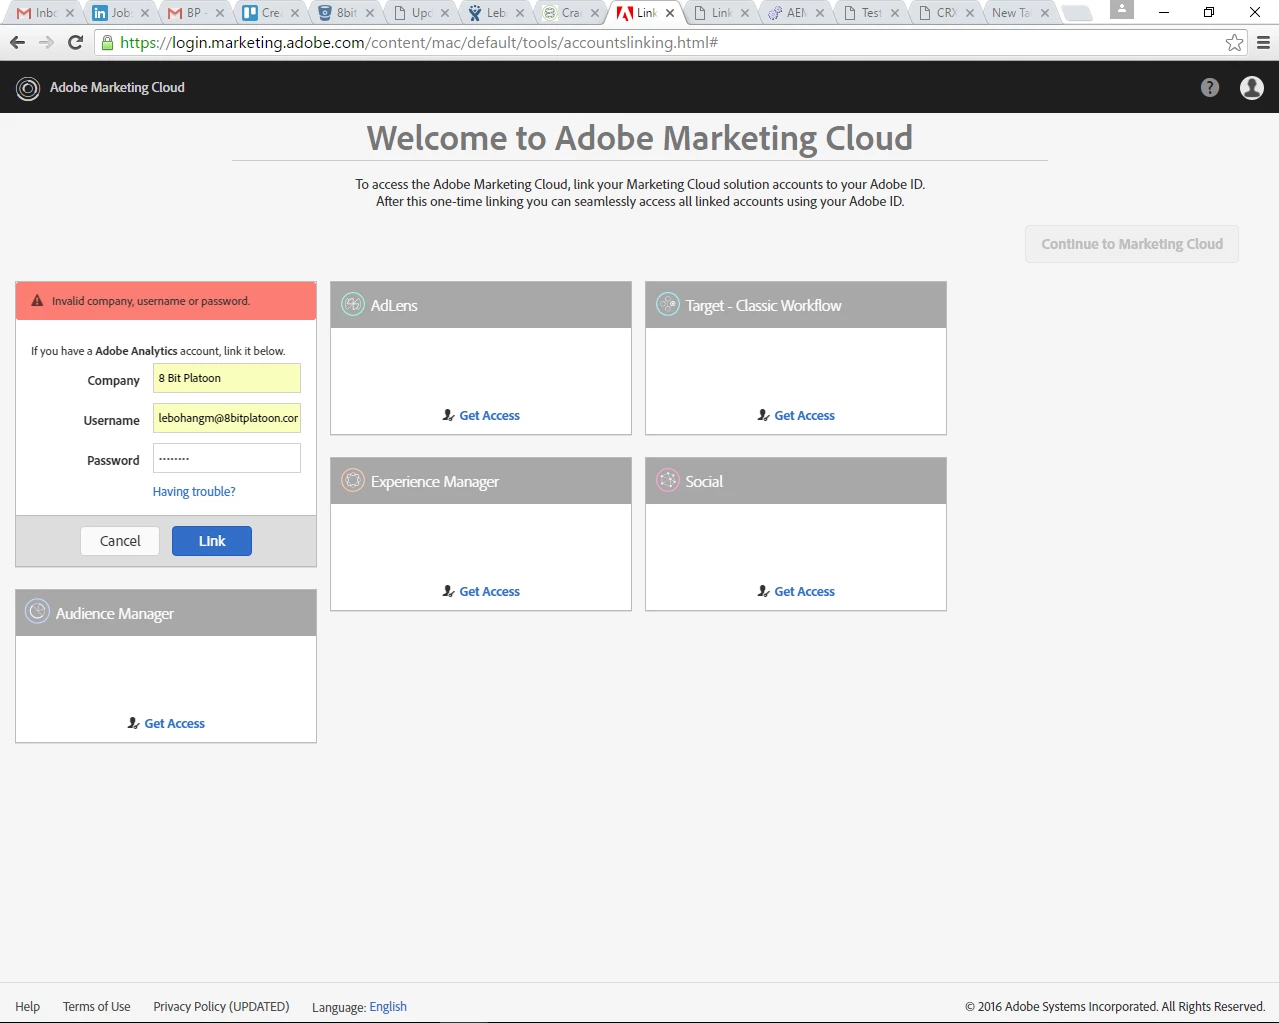Open the user profile avatar icon
The width and height of the screenshot is (1279, 1023).
[x=1252, y=88]
